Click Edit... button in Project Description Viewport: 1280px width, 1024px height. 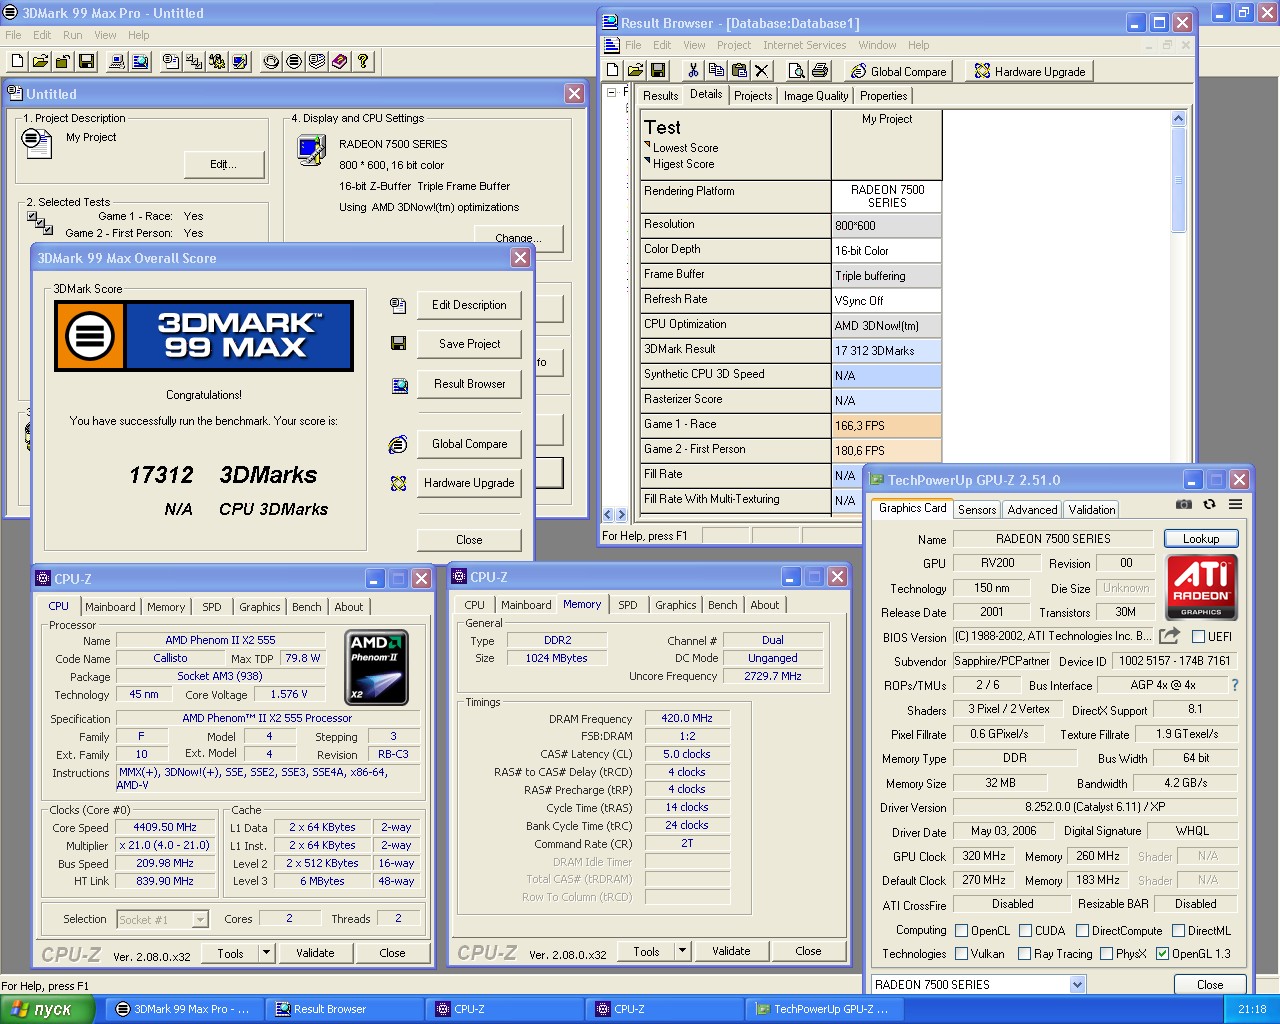click(x=223, y=164)
